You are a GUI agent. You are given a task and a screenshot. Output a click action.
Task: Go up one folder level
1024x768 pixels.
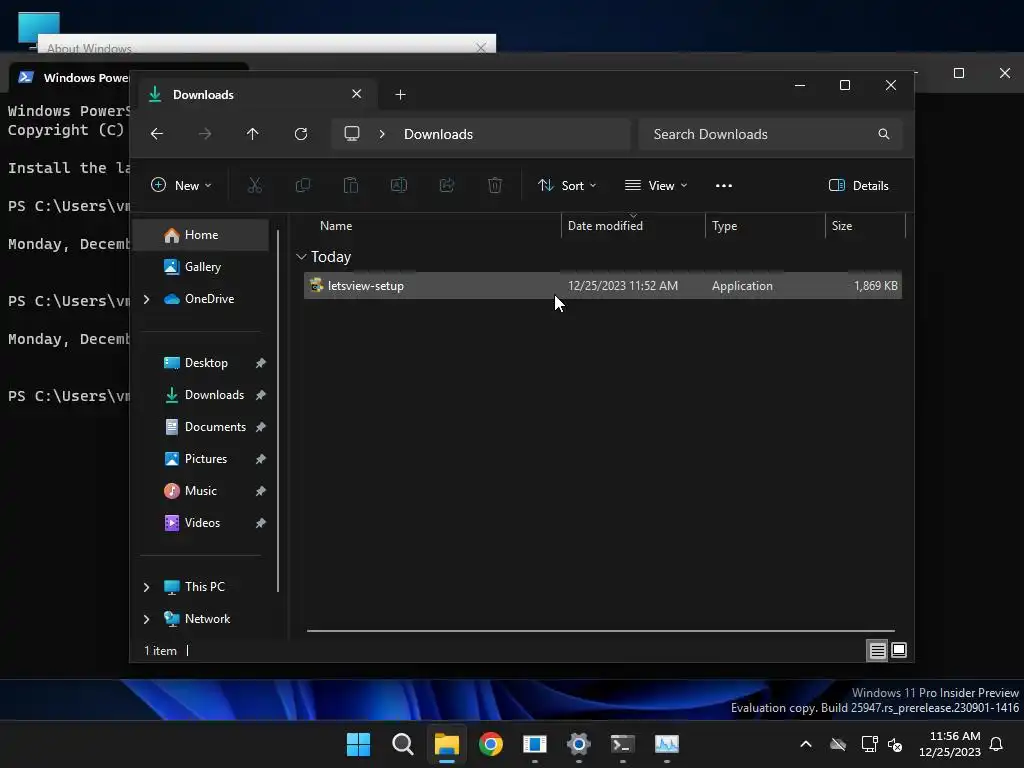coord(253,134)
